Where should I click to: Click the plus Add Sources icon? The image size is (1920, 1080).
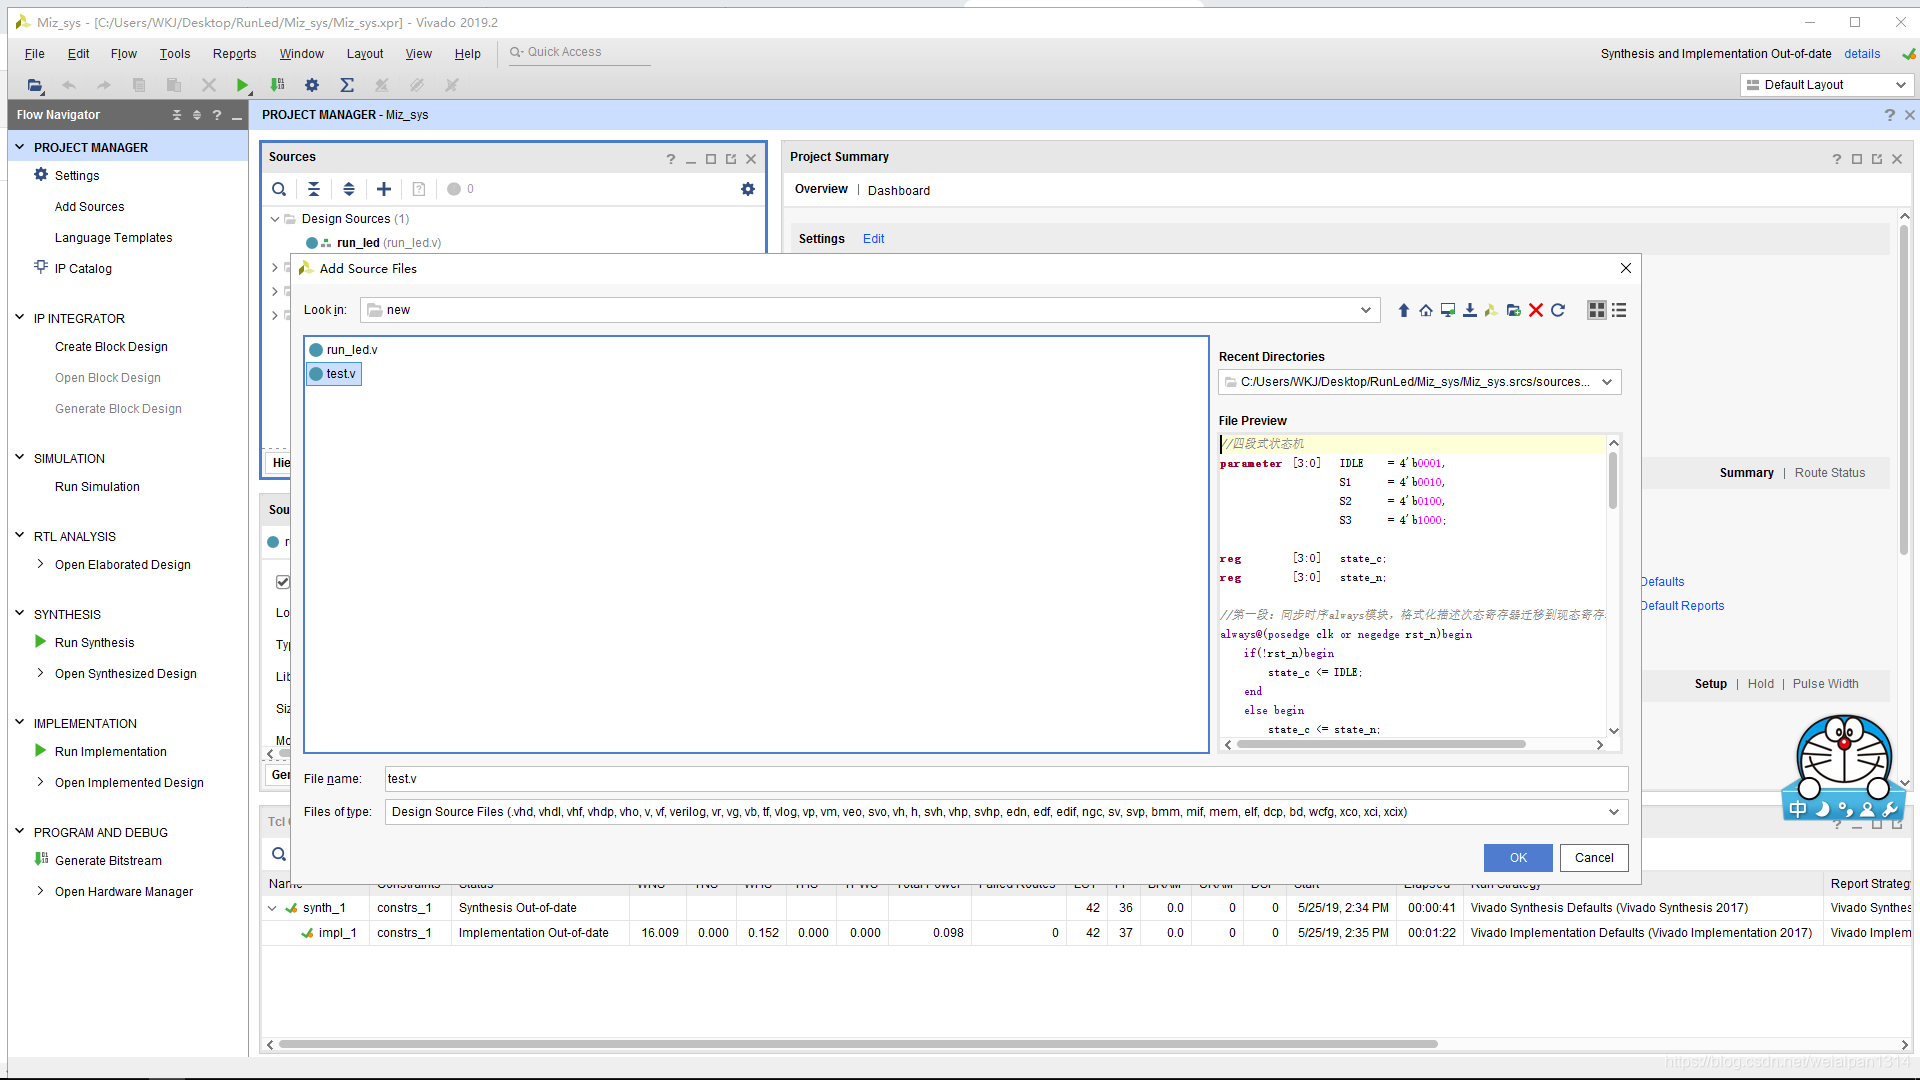tap(384, 189)
